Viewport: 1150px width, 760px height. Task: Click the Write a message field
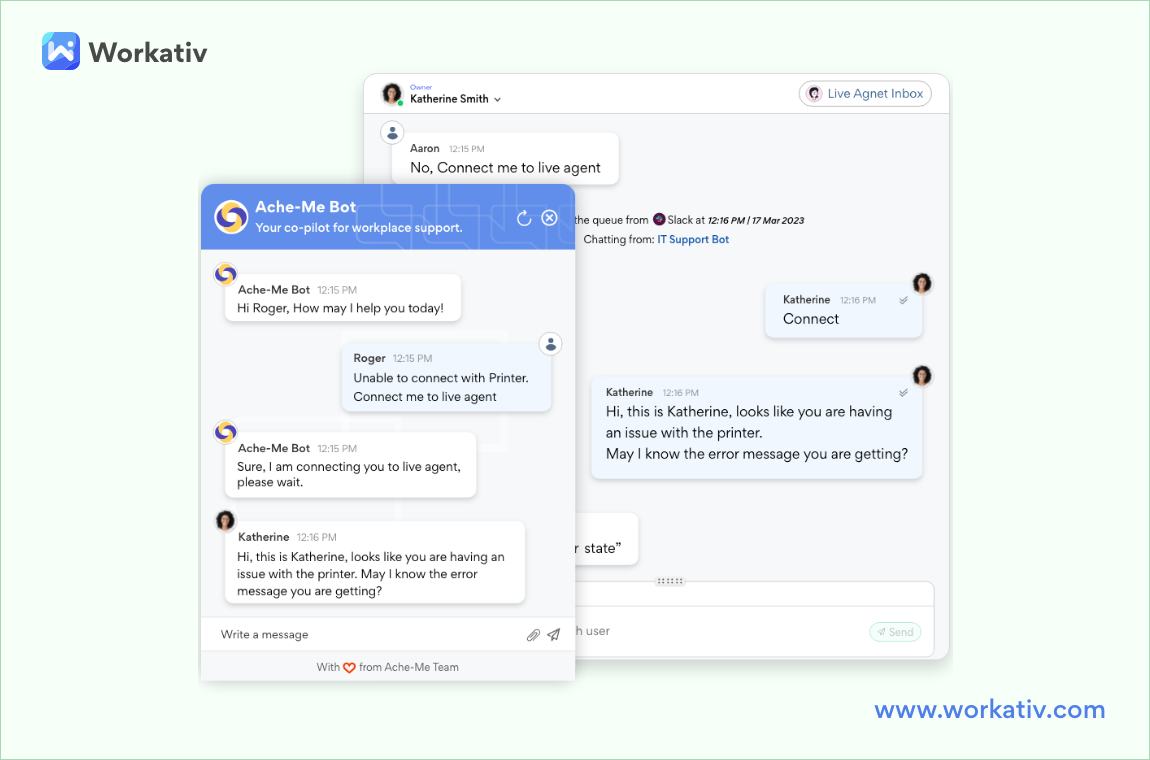click(367, 635)
